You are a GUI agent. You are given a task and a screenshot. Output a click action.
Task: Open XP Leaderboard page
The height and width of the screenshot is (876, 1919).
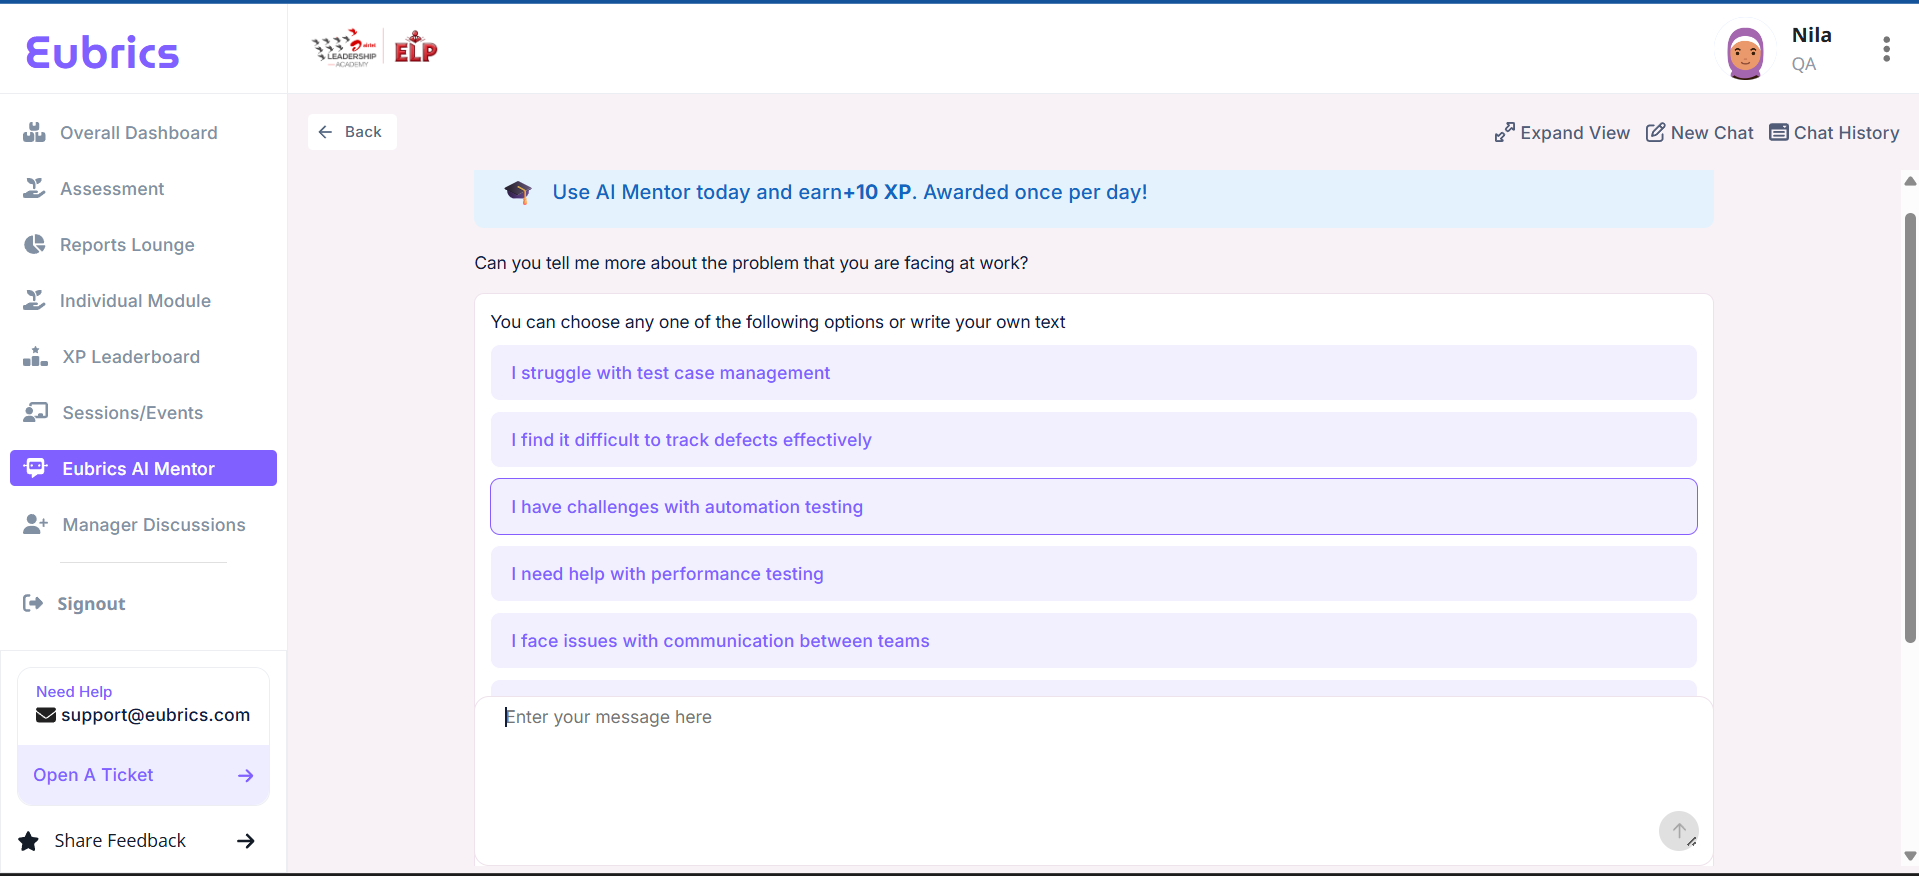(131, 357)
